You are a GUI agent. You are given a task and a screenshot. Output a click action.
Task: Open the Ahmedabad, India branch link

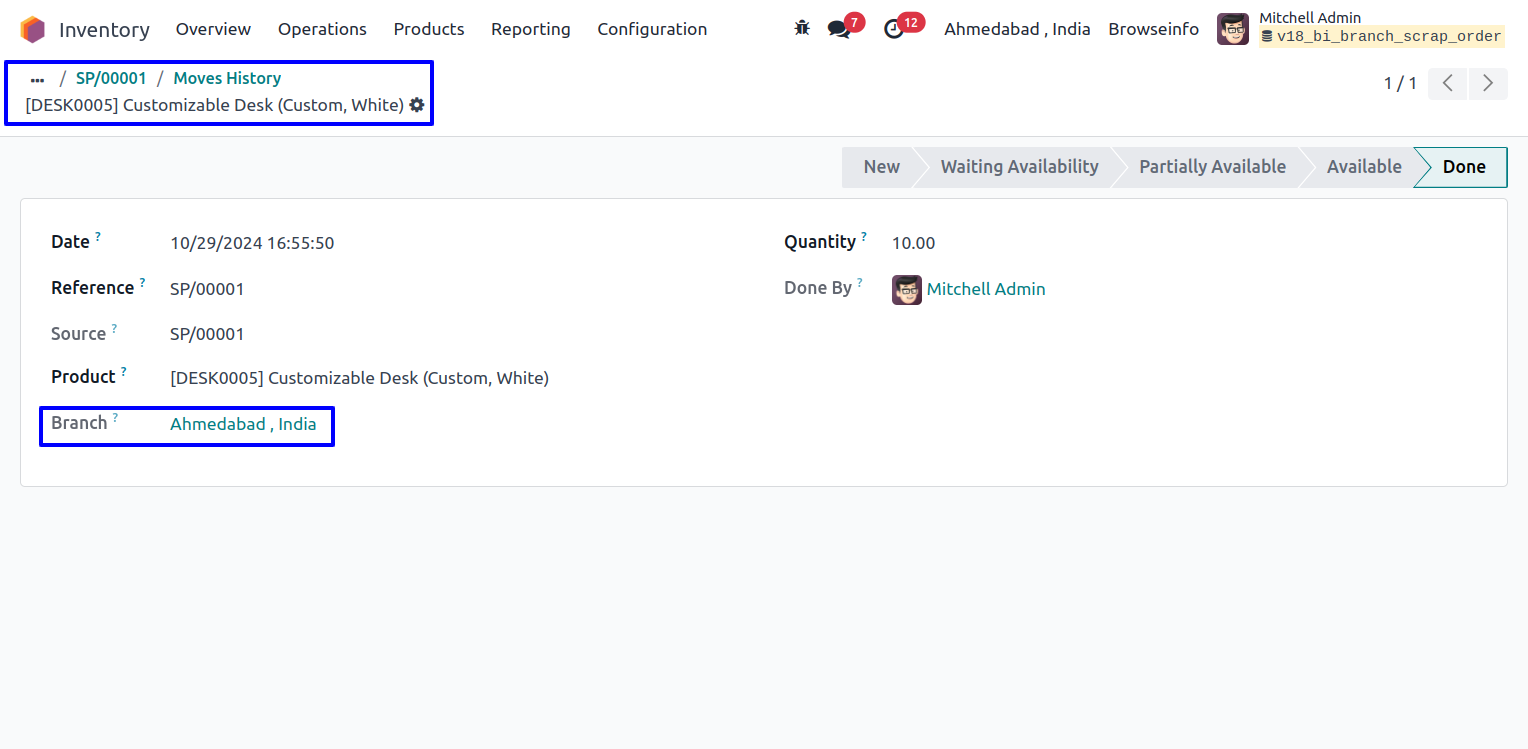point(243,424)
